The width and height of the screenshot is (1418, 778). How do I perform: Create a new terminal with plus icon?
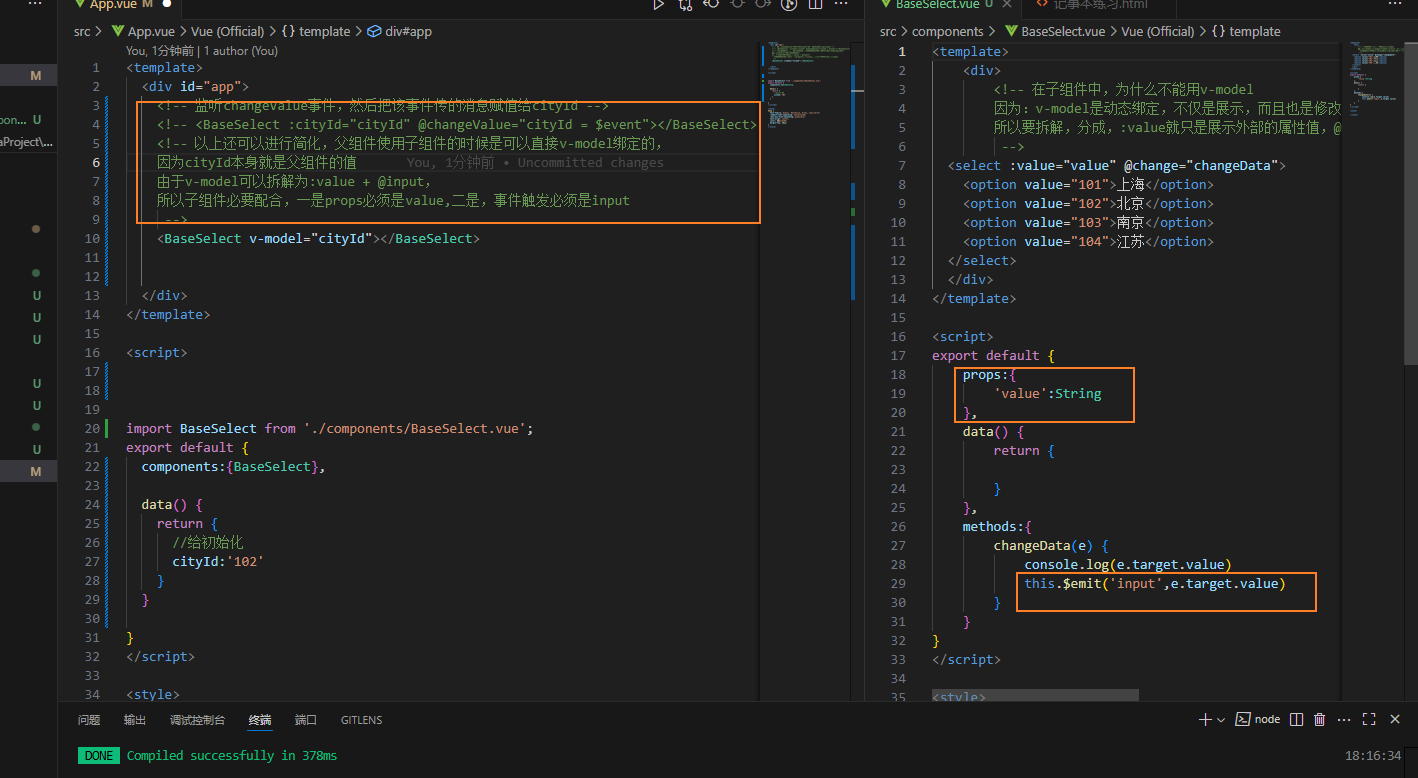coord(1205,719)
